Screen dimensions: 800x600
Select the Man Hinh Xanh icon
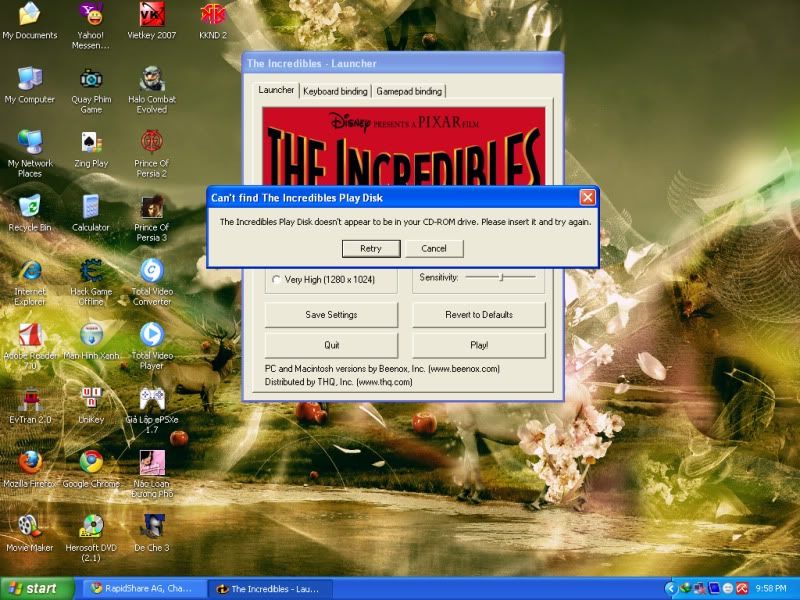pyautogui.click(x=91, y=341)
